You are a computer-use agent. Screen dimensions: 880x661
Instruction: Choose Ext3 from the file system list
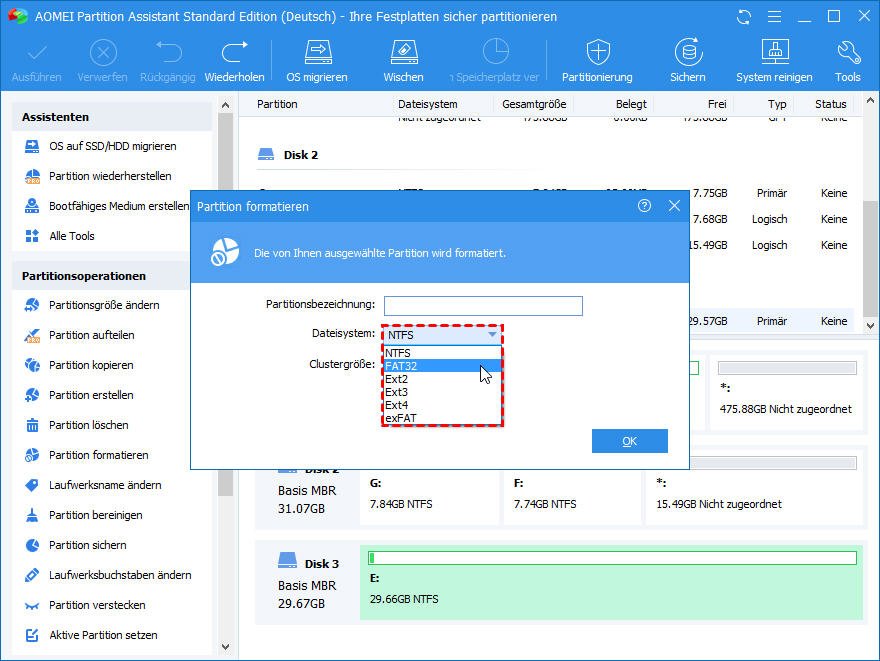[442, 392]
